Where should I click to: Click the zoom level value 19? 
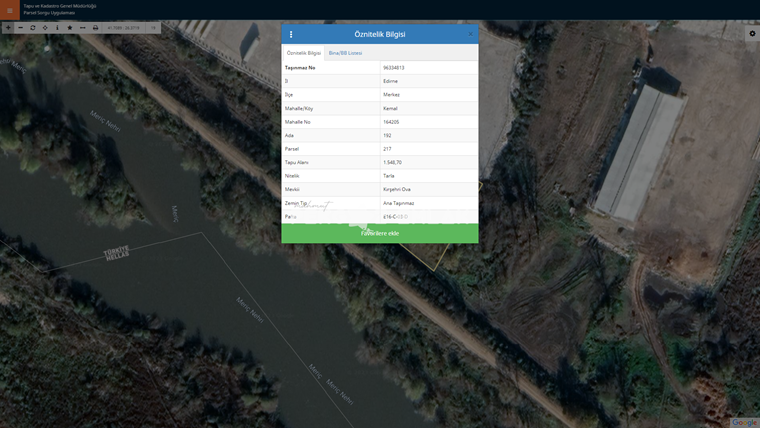[x=153, y=28]
